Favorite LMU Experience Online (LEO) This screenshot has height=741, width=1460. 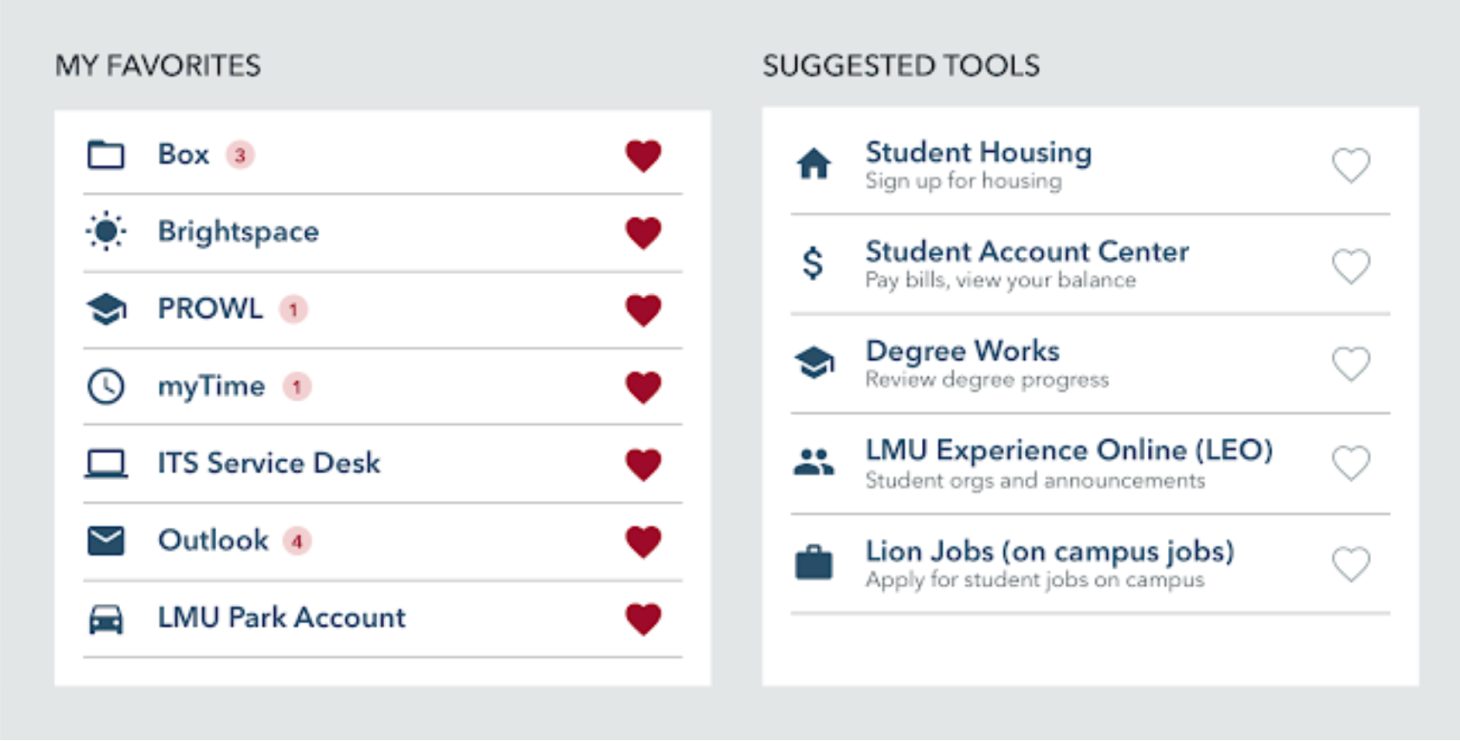[1351, 463]
